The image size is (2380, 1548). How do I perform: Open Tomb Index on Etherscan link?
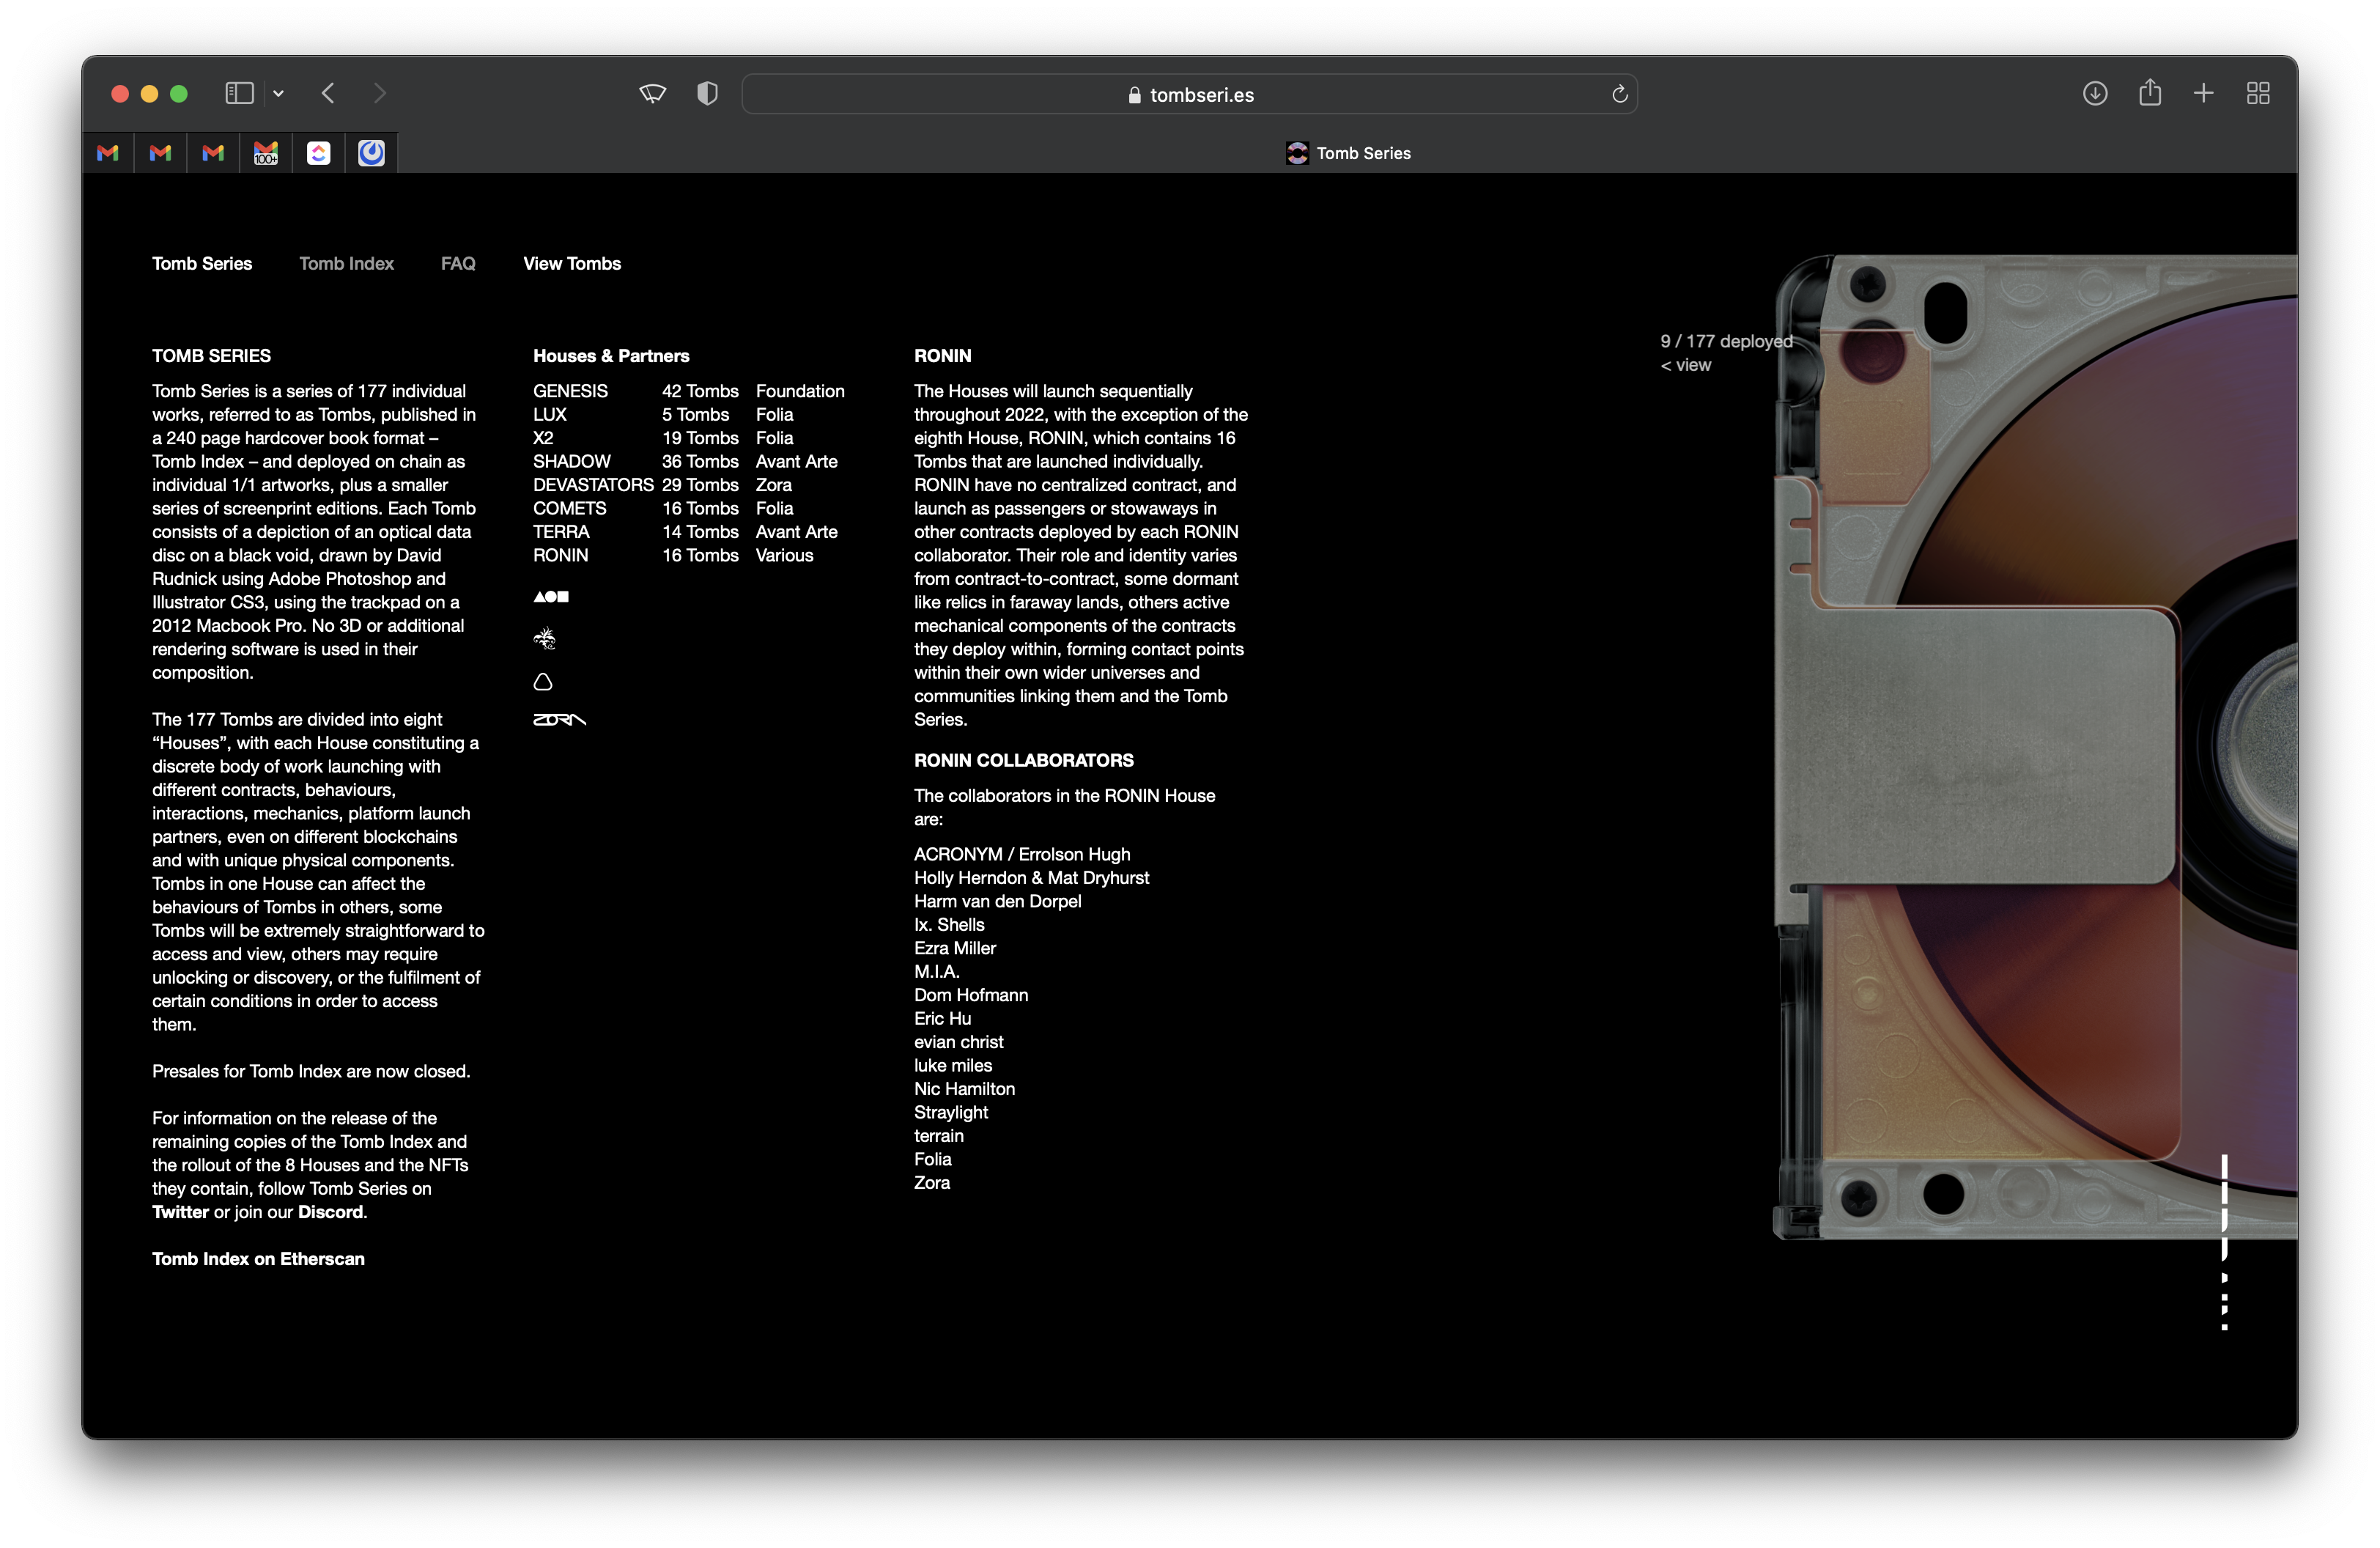click(x=258, y=1259)
